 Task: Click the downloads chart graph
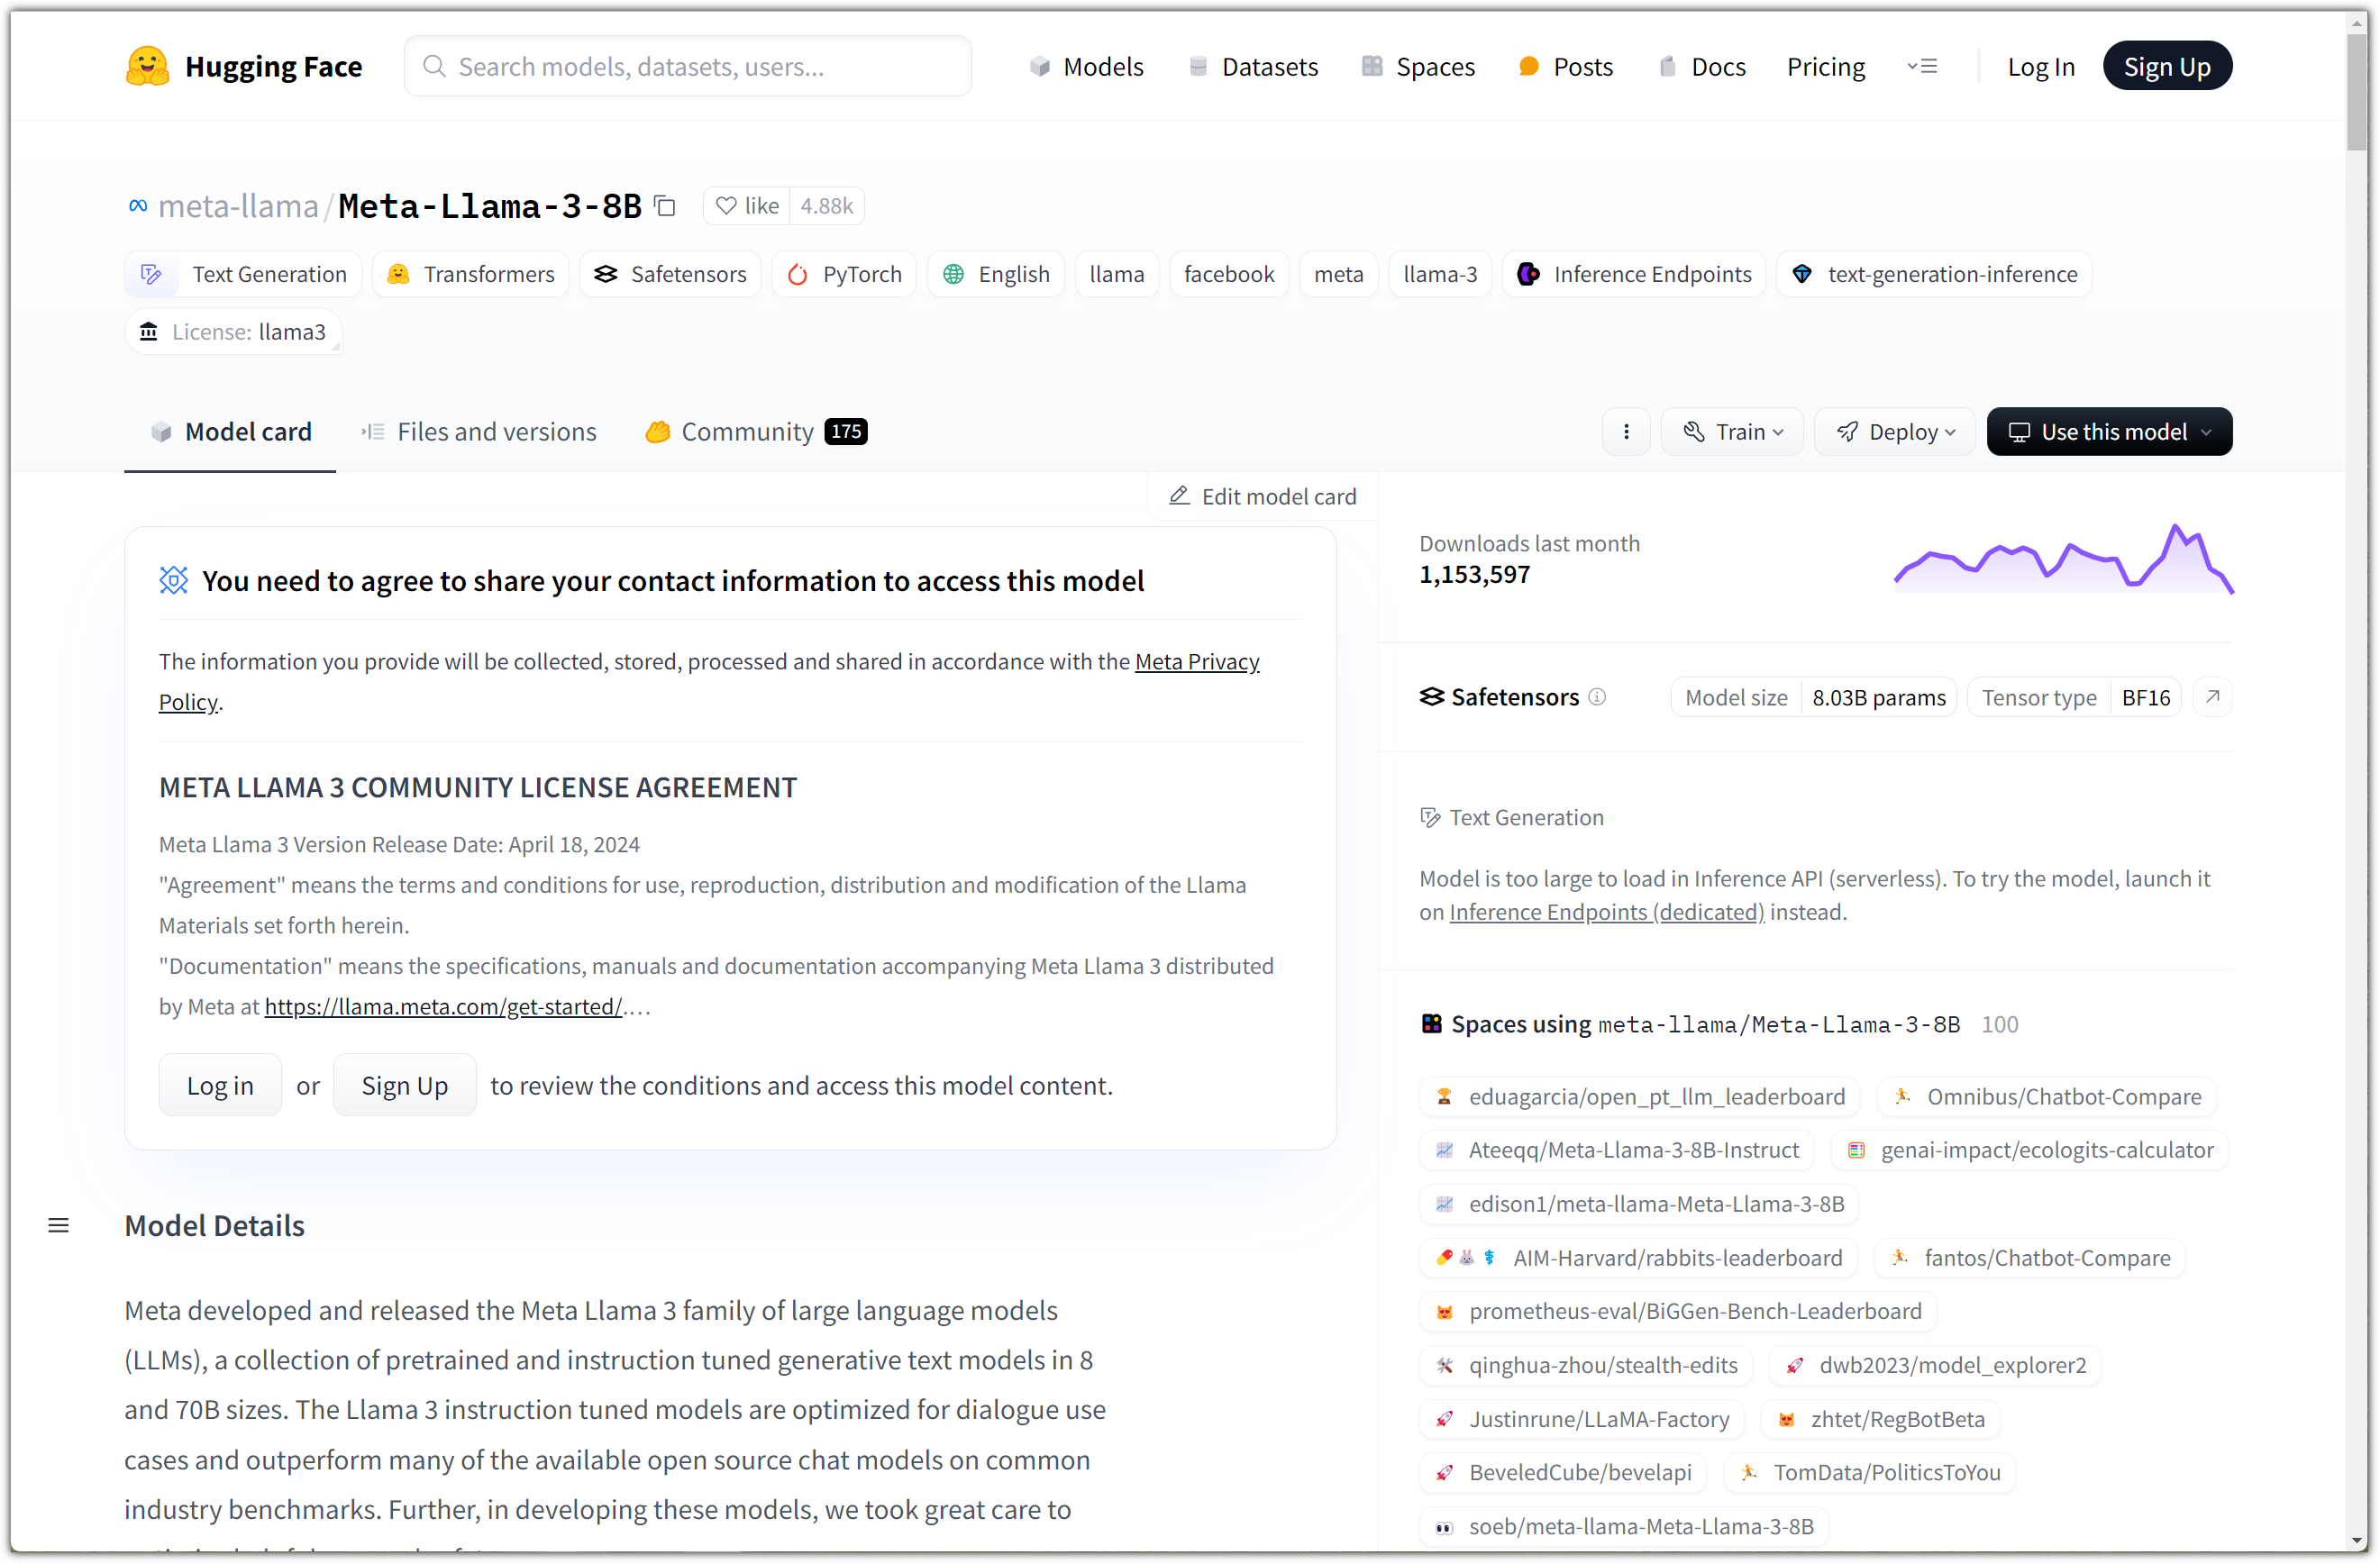(x=2062, y=560)
